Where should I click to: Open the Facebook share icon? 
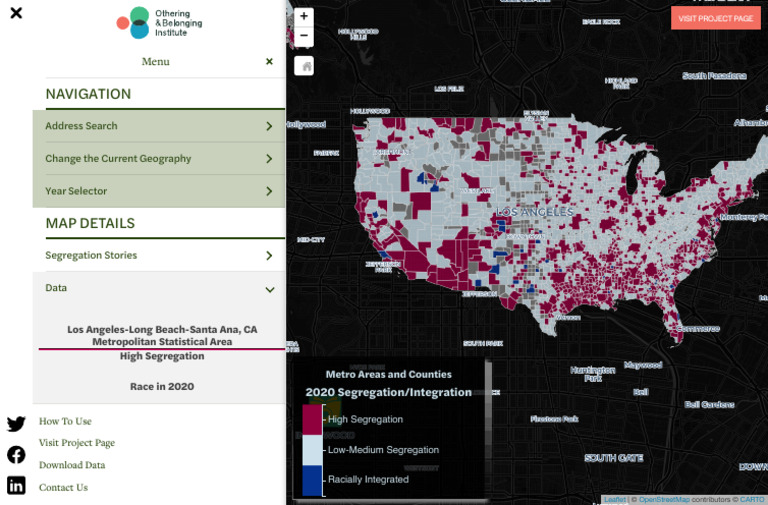point(16,455)
